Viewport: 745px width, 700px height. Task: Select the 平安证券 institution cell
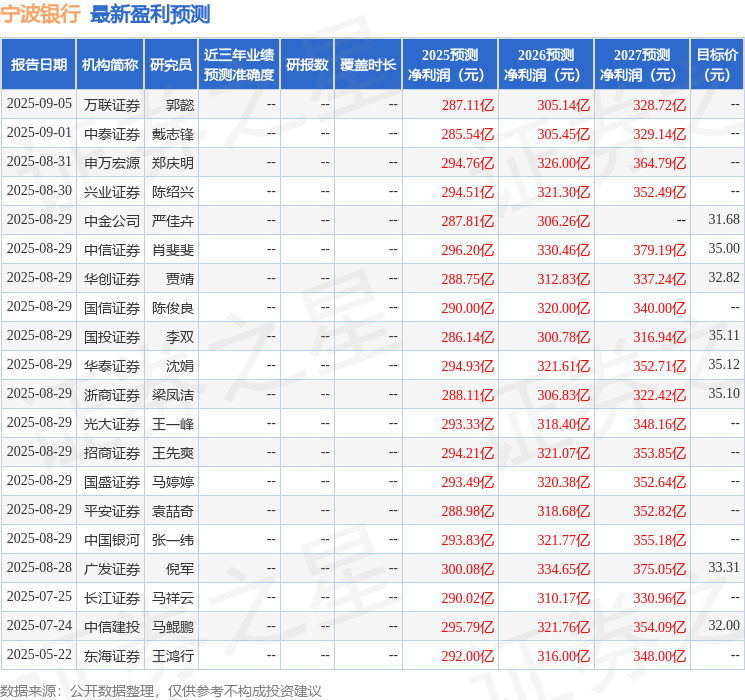coord(112,511)
